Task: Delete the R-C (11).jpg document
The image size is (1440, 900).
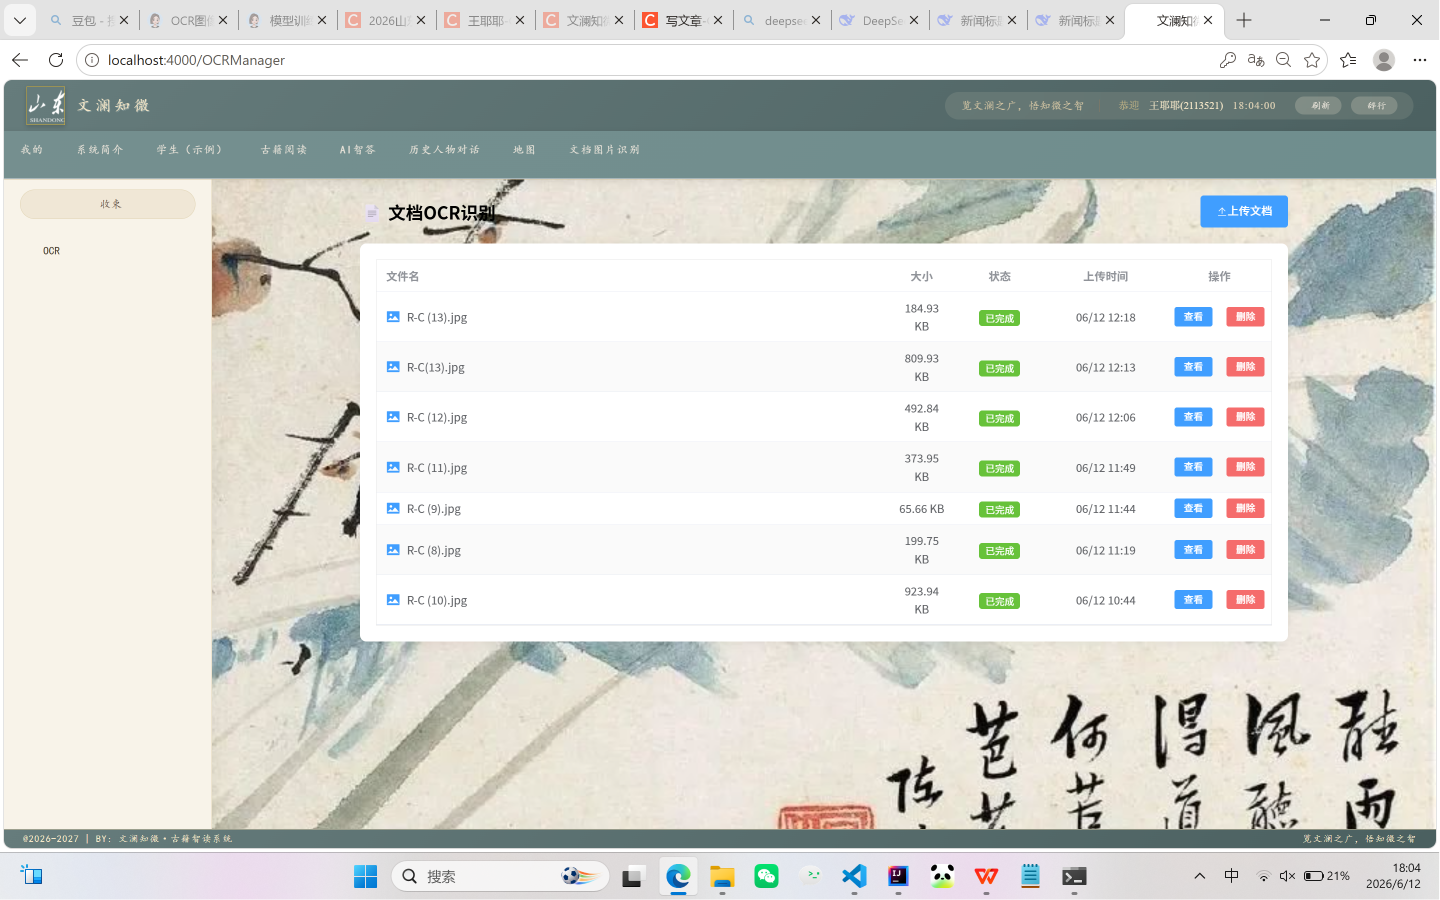Action: (1245, 467)
